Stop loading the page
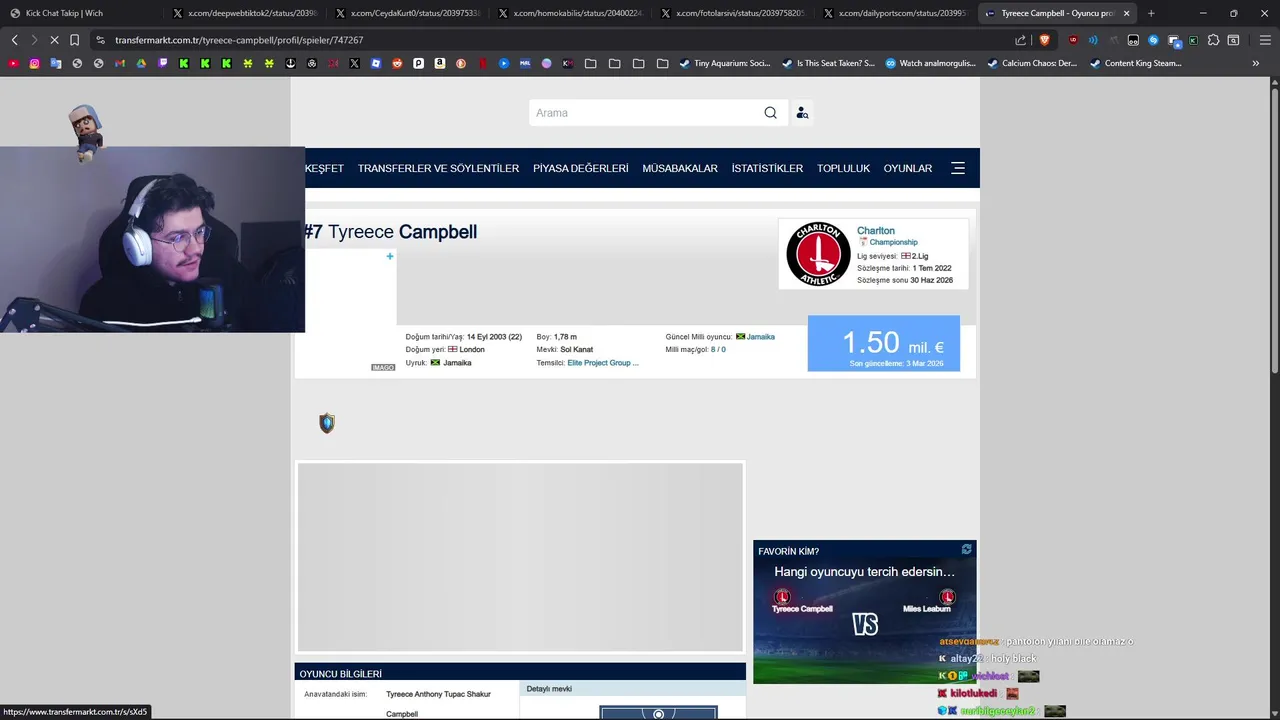This screenshot has width=1280, height=720. point(54,40)
